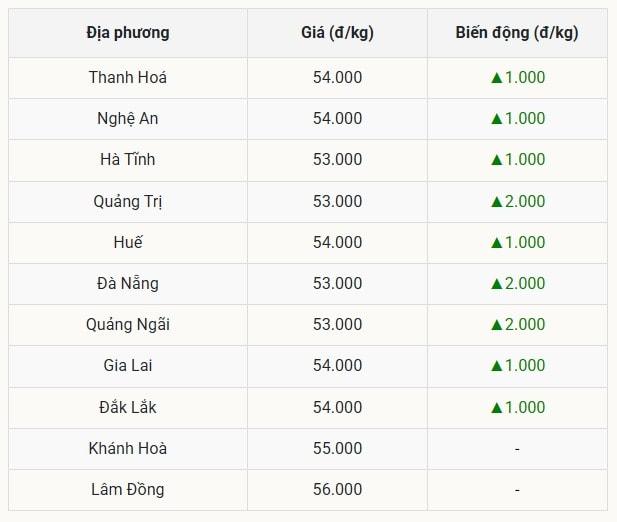The width and height of the screenshot is (617, 522).
Task: Click the price cell in Quảng Trị row
Action: point(337,202)
